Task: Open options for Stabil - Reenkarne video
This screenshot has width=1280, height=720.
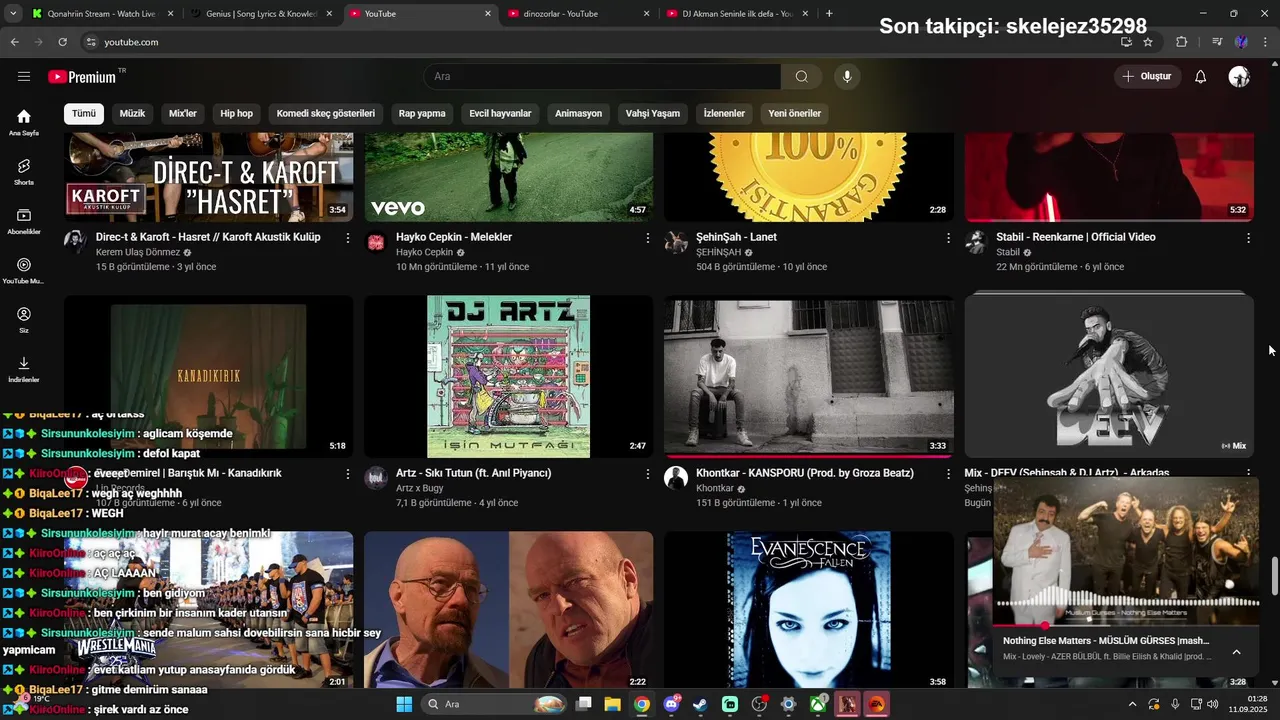Action: (x=1248, y=238)
